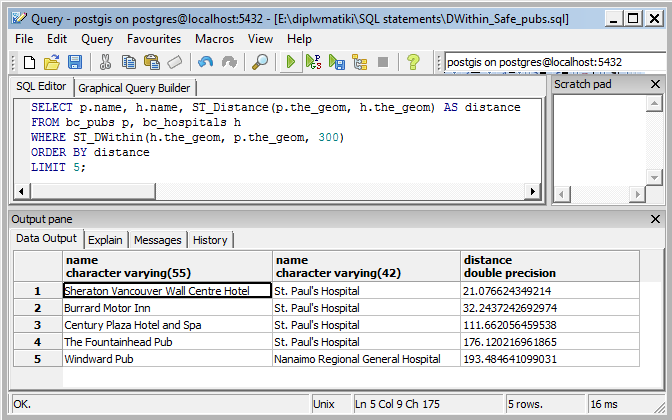Save the query using the floppy disk icon
Screen dimensions: 672x420
[x=75, y=63]
